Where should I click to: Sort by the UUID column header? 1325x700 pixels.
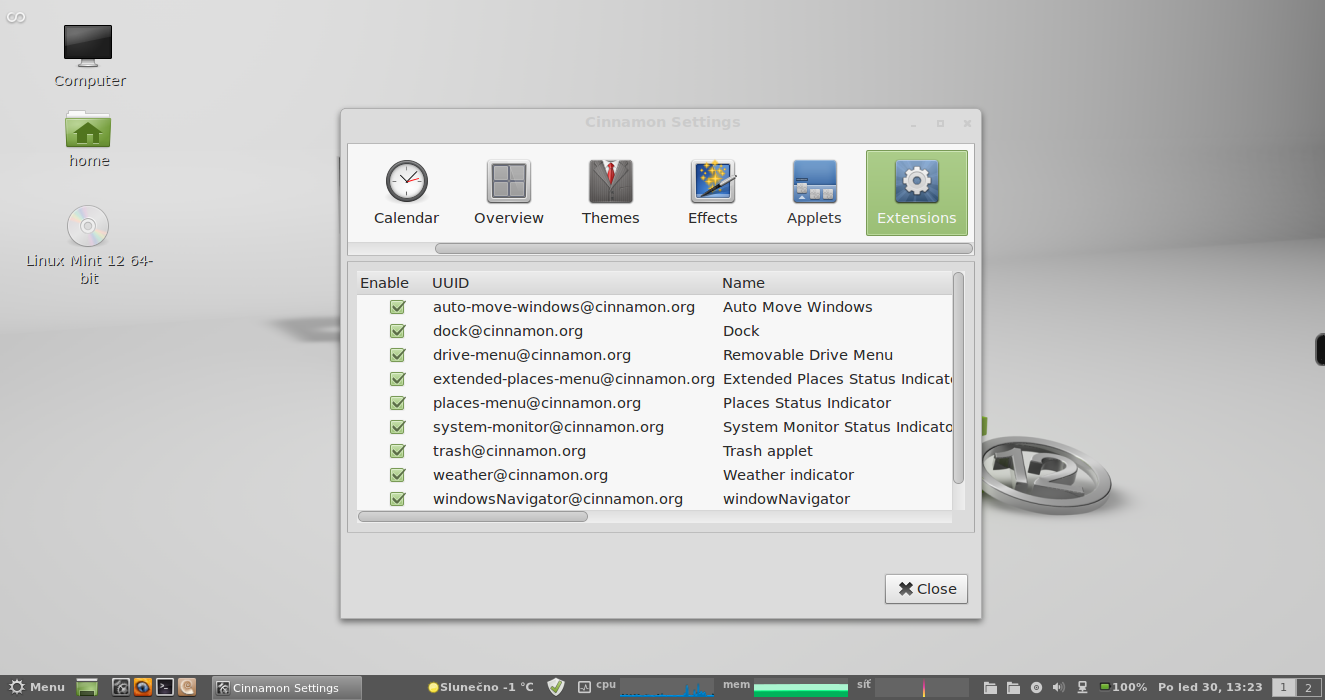[450, 283]
